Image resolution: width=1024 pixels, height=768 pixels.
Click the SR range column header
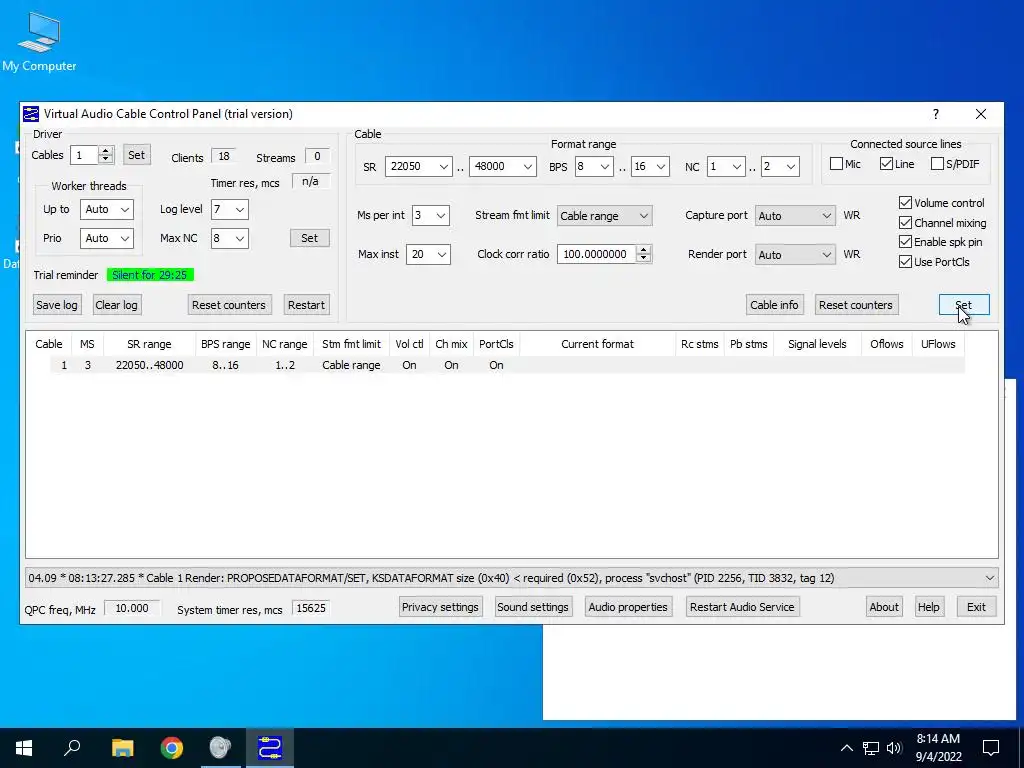149,344
